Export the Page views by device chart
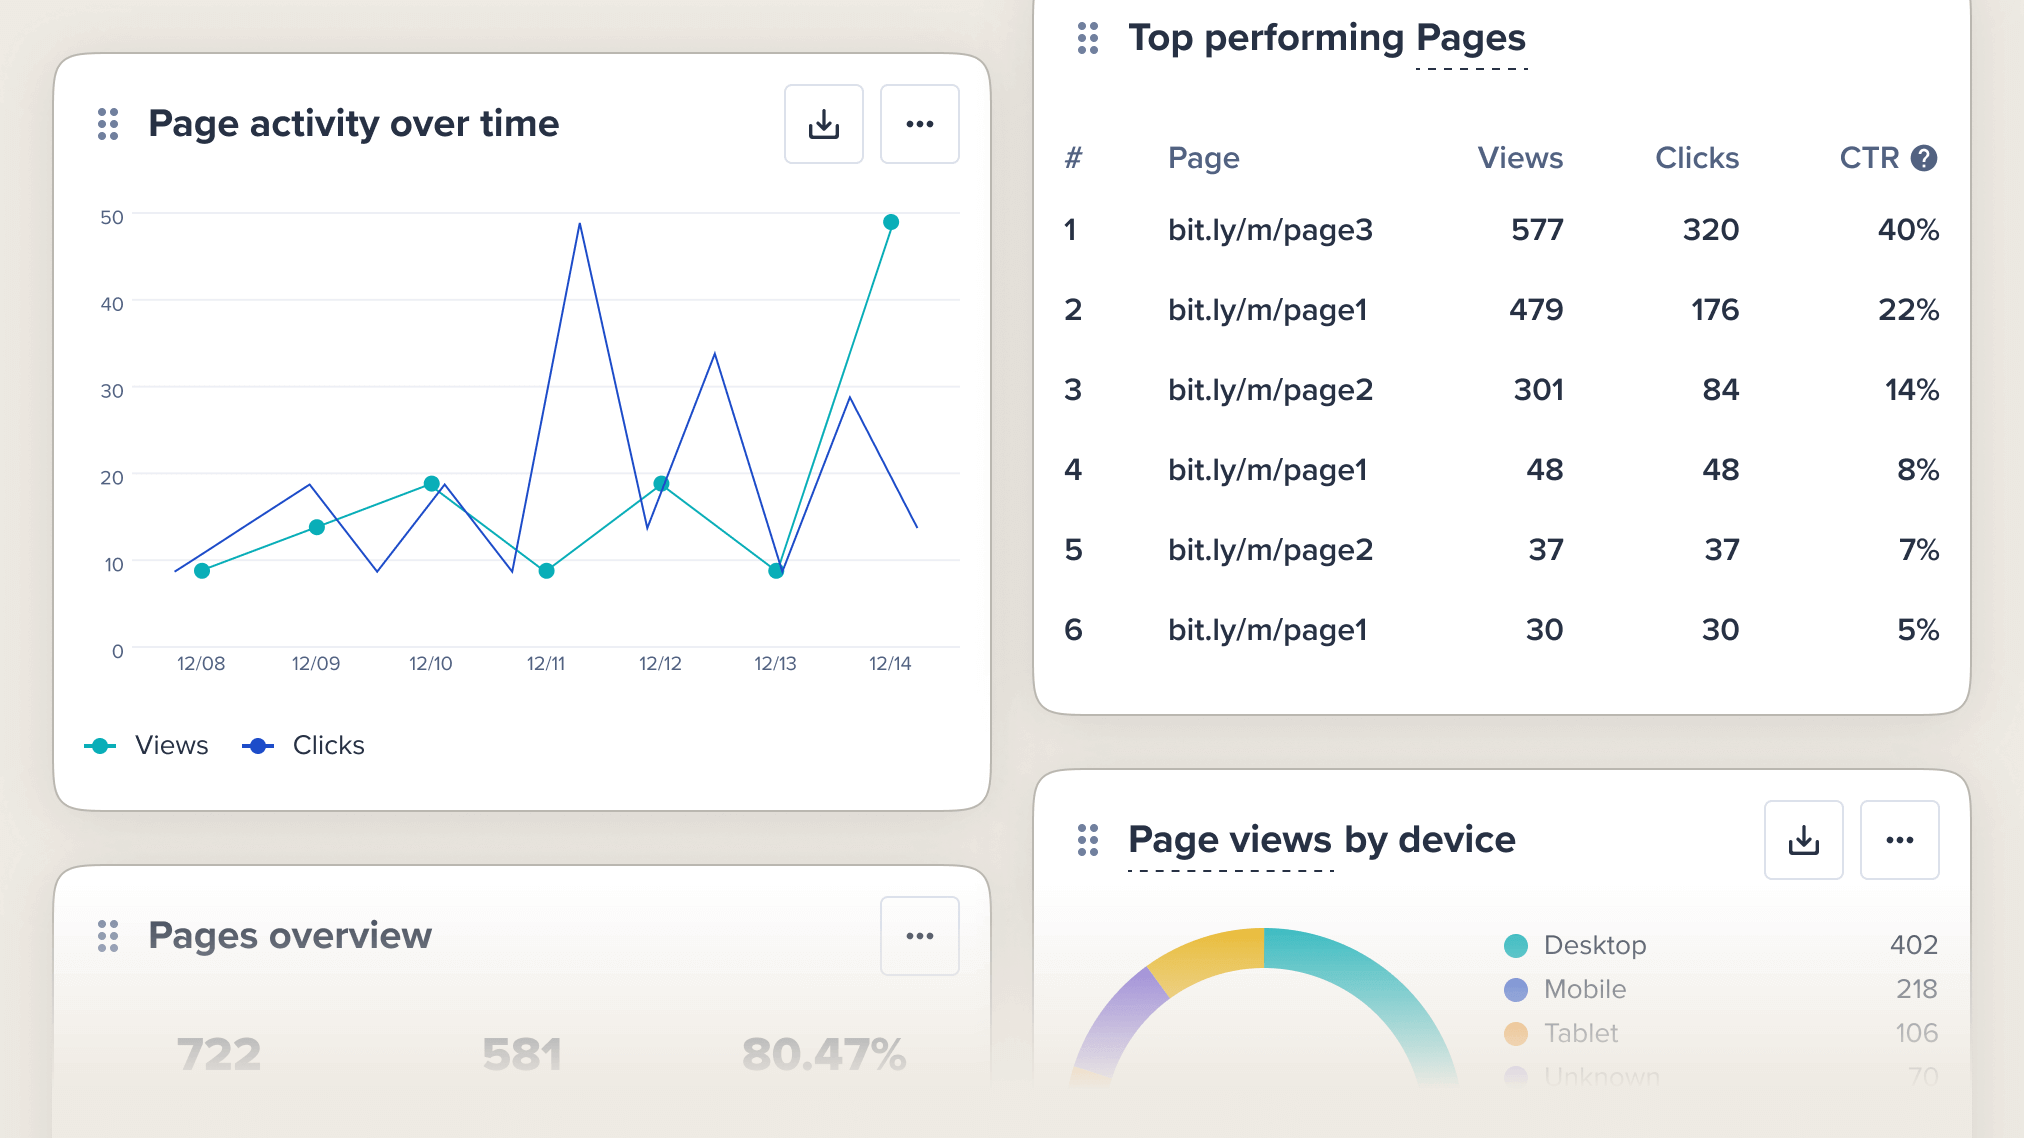The height and width of the screenshot is (1138, 2024). coord(1802,839)
